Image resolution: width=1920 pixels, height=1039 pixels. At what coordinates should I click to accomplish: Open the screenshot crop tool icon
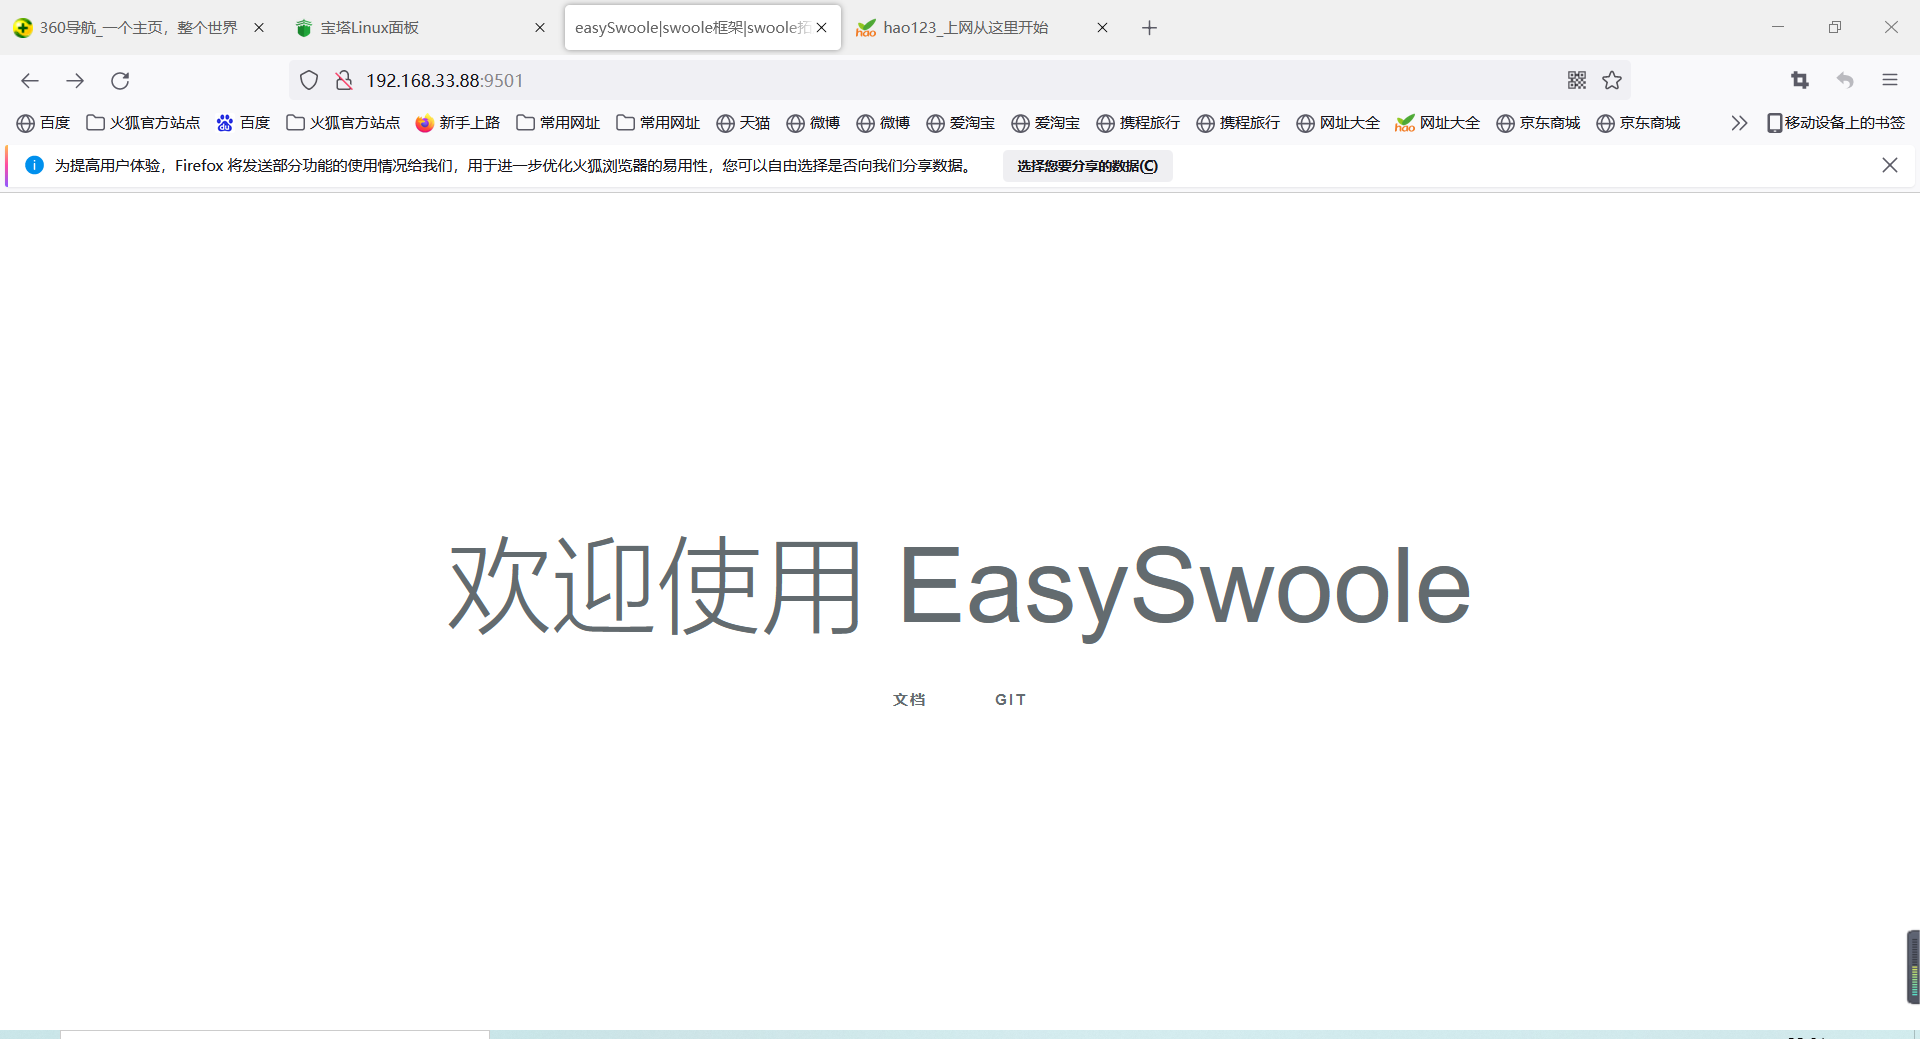1800,81
